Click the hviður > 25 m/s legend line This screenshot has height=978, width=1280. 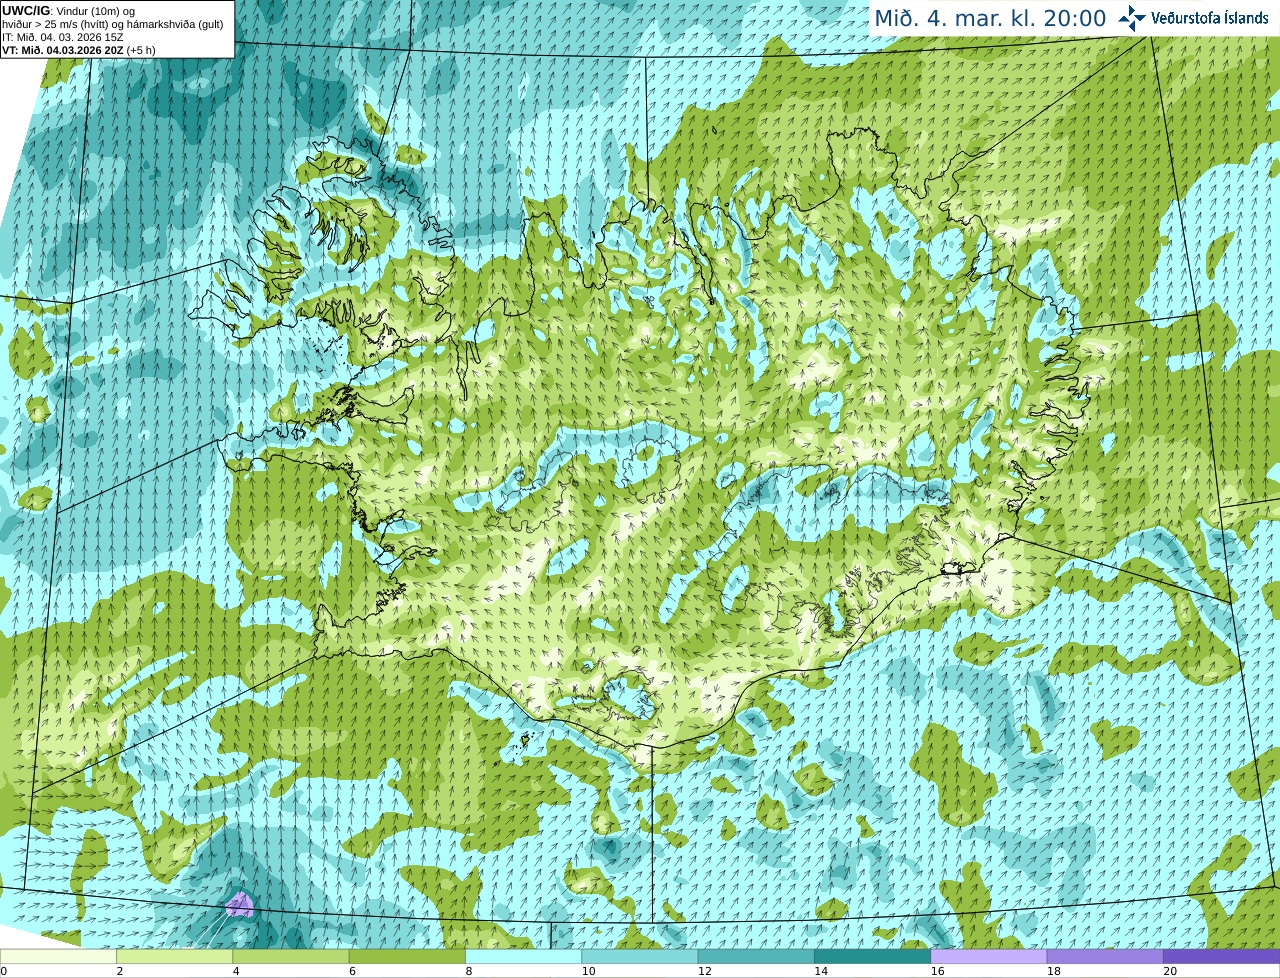(113, 24)
